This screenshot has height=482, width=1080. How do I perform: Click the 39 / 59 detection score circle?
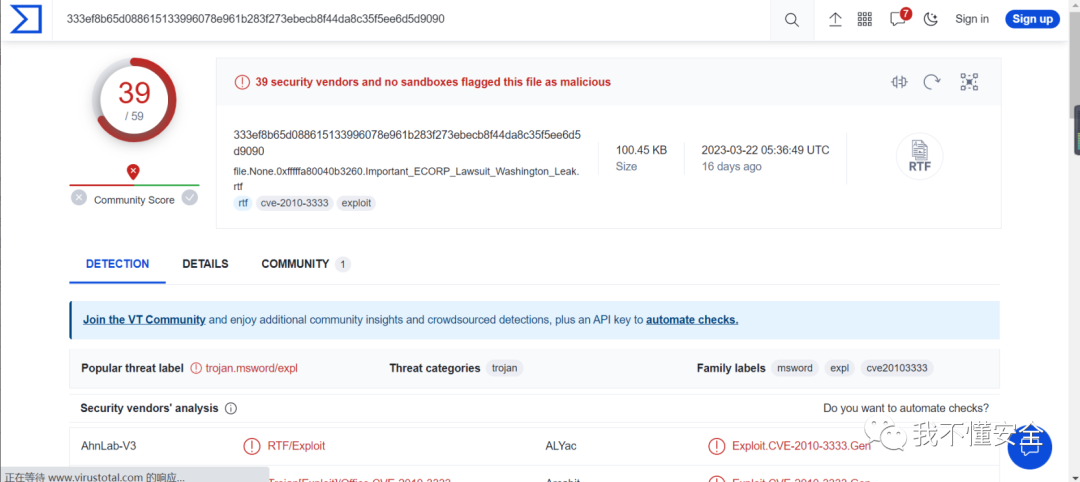[135, 101]
